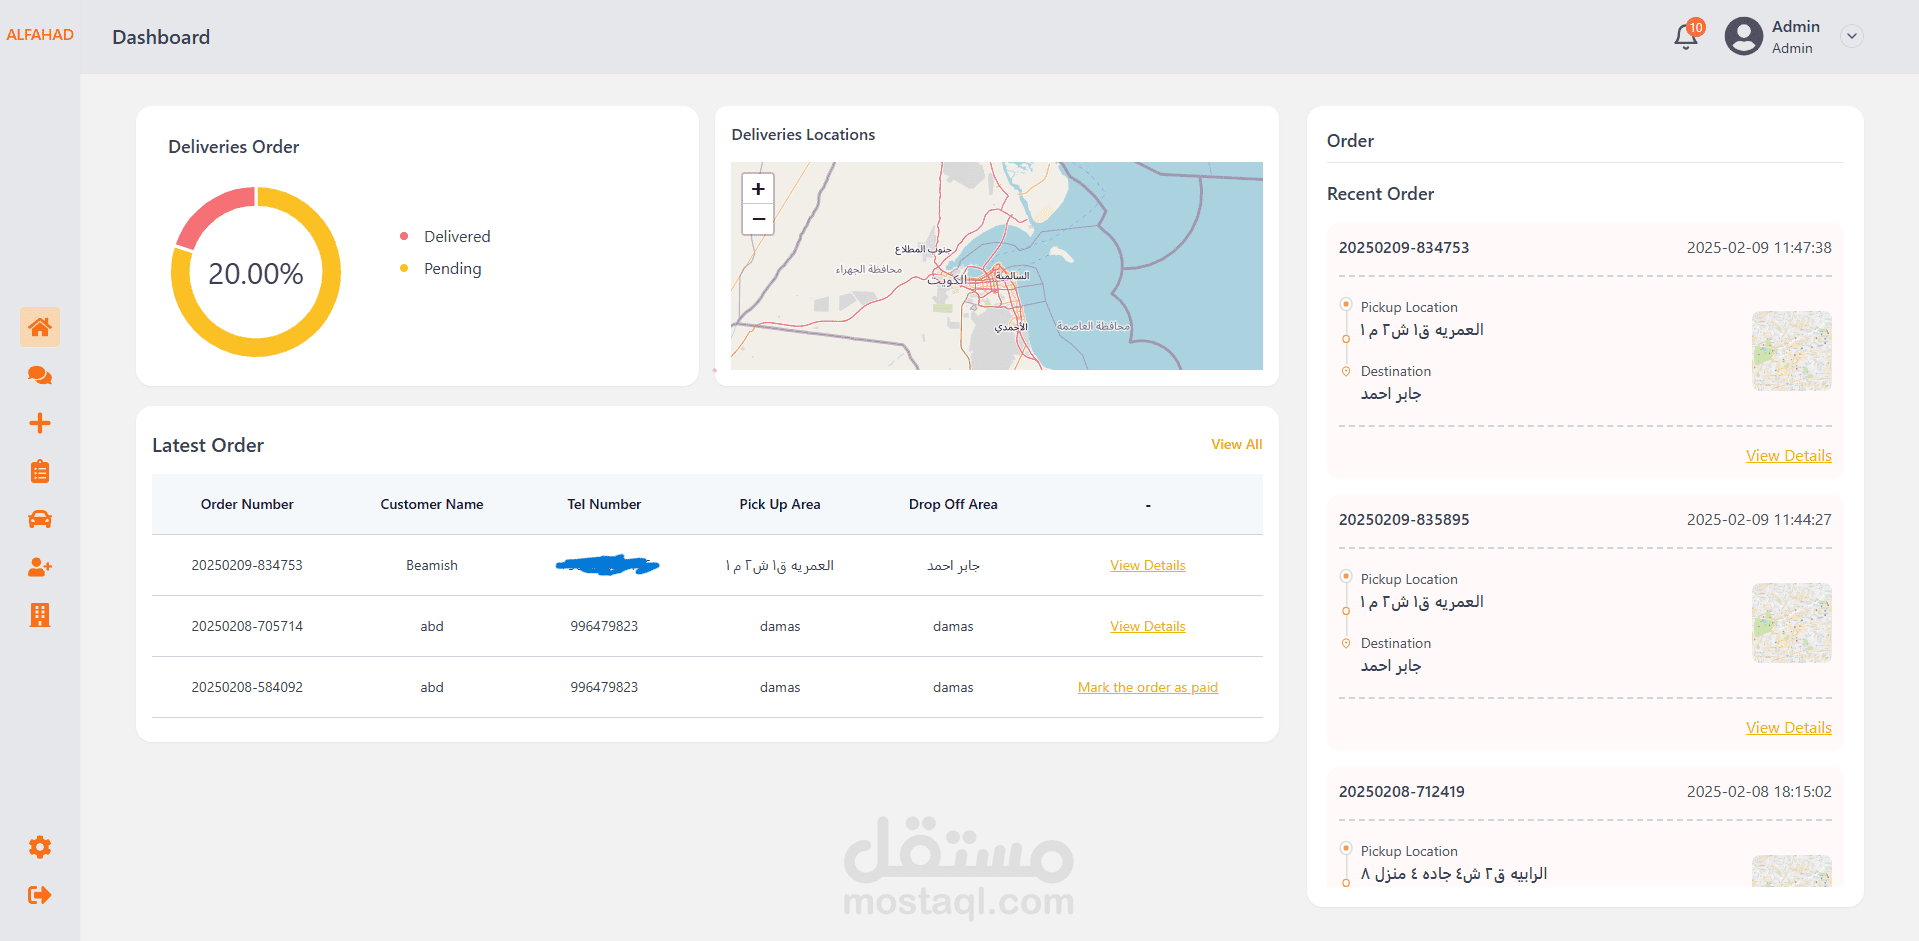The height and width of the screenshot is (941, 1919).
Task: Click timestamp 2025-02-09 11:47:38
Action: point(1759,247)
